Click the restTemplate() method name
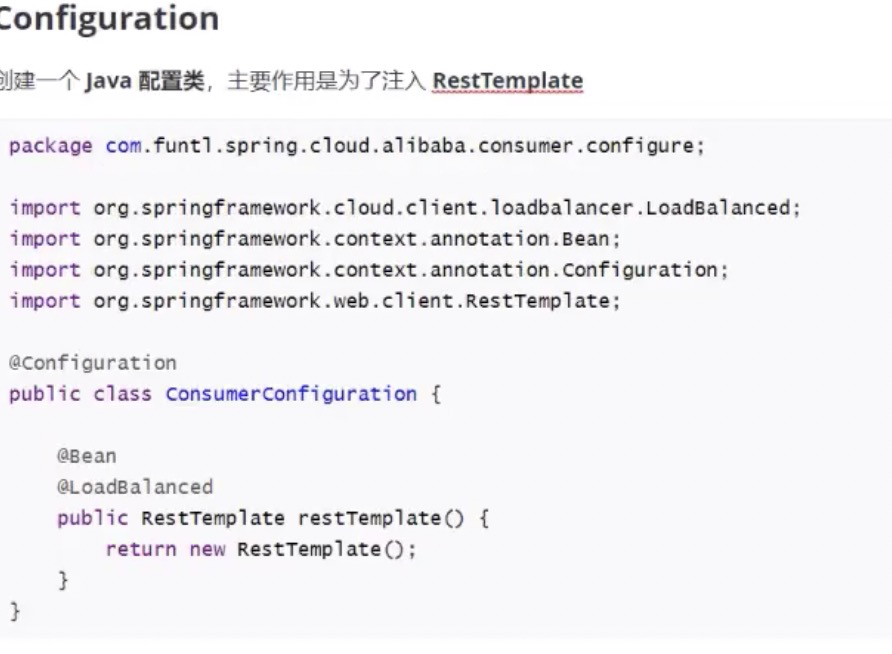 (x=381, y=518)
